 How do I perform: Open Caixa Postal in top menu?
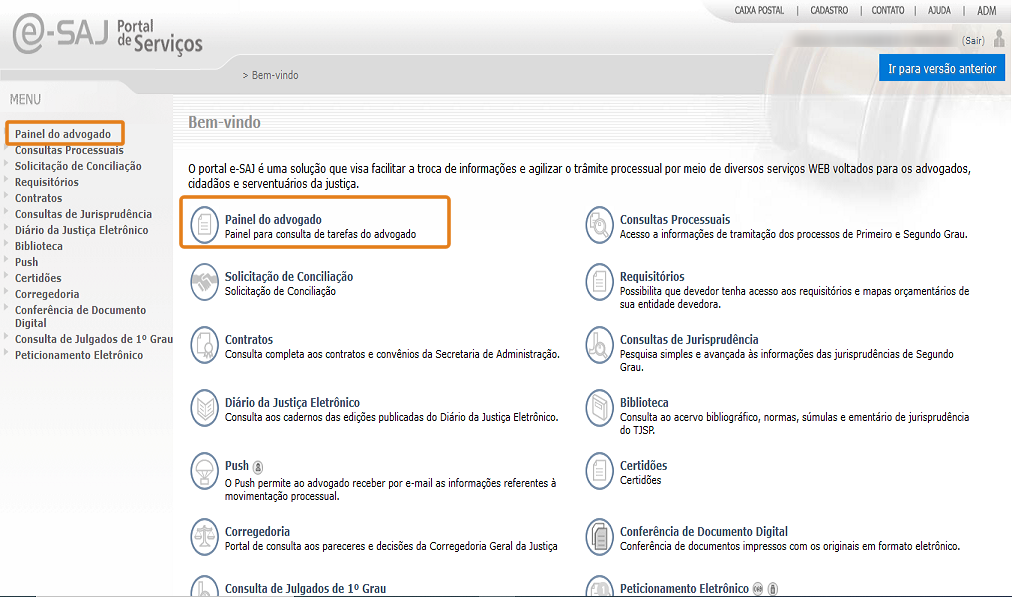coord(759,10)
